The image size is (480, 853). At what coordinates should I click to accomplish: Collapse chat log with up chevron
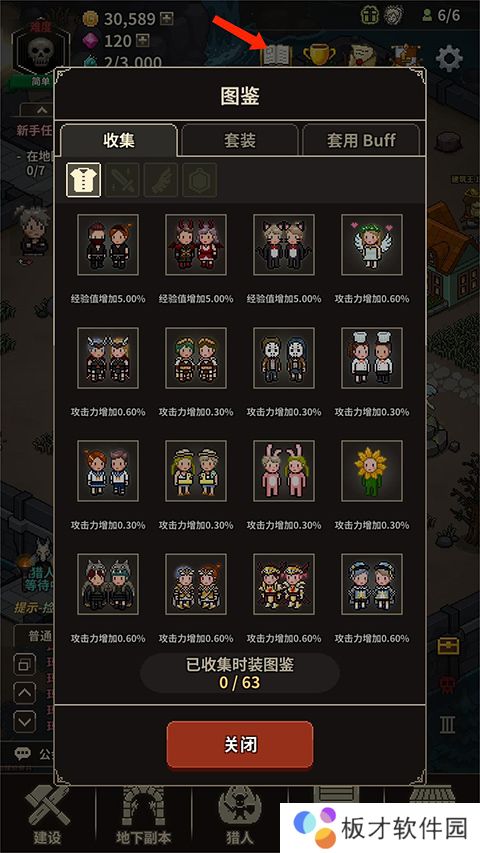click(x=24, y=693)
